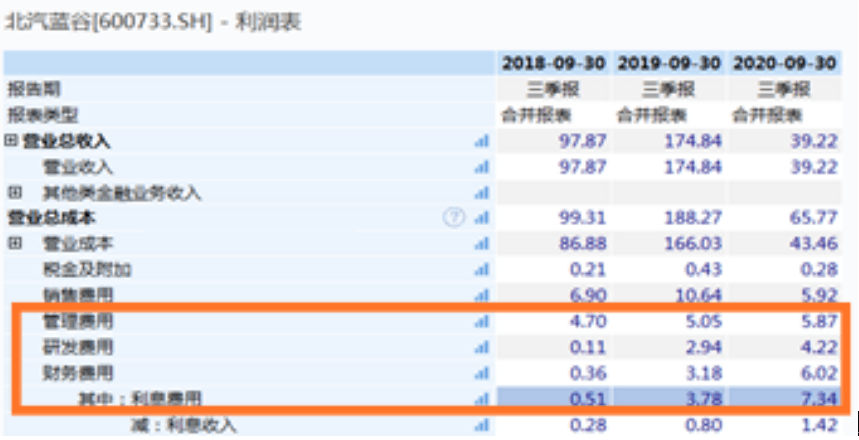Click chart icon for 管理费用
The height and width of the screenshot is (440, 859).
coord(480,322)
